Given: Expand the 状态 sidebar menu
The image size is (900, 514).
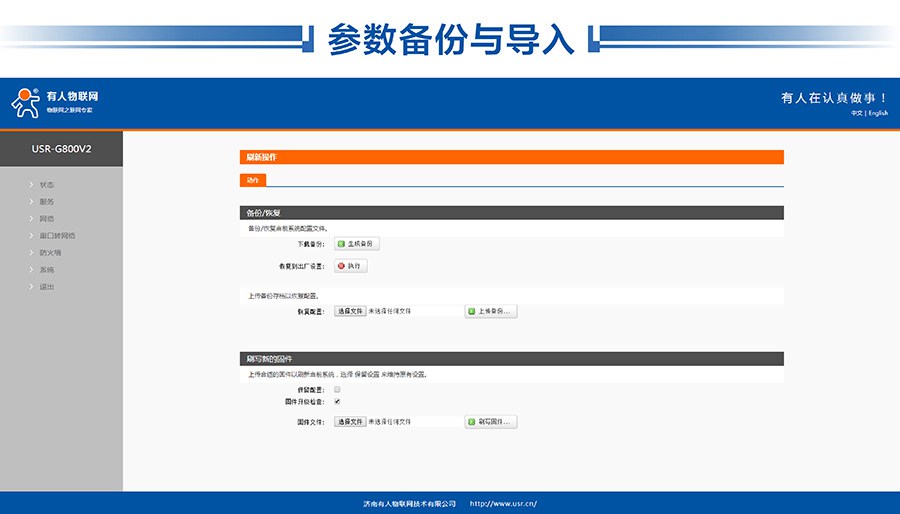Looking at the screenshot, I should (x=46, y=185).
